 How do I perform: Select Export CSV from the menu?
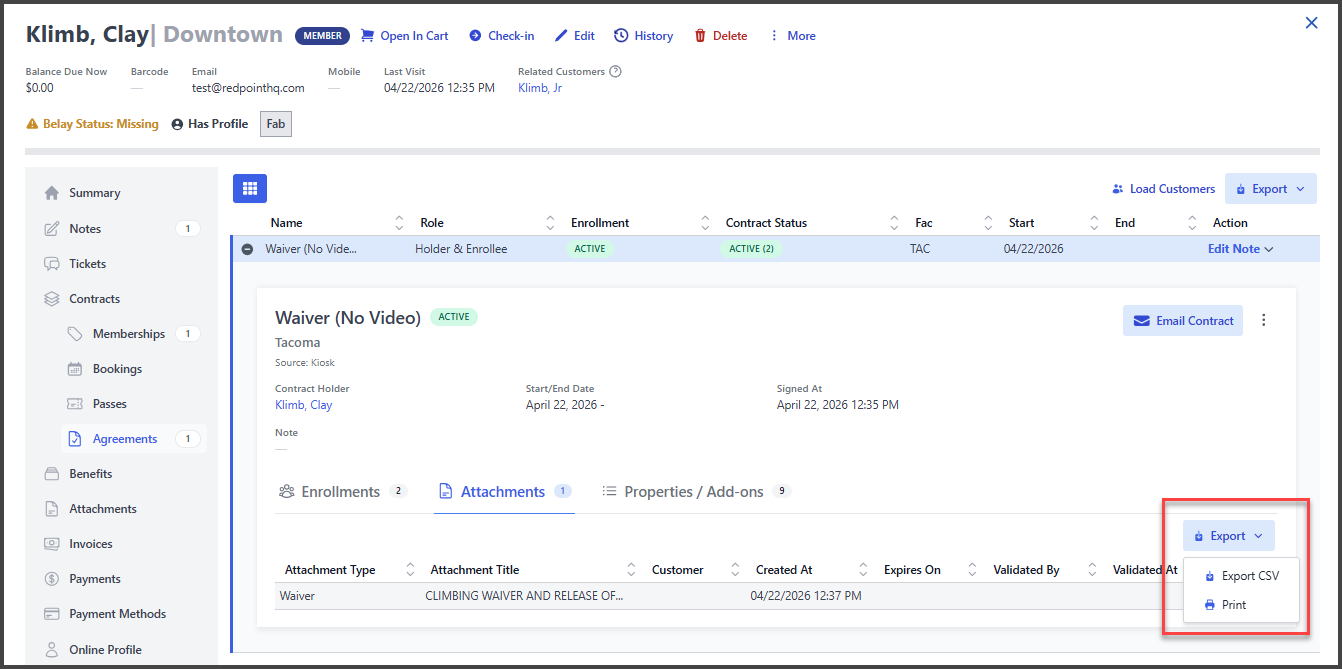[1241, 576]
